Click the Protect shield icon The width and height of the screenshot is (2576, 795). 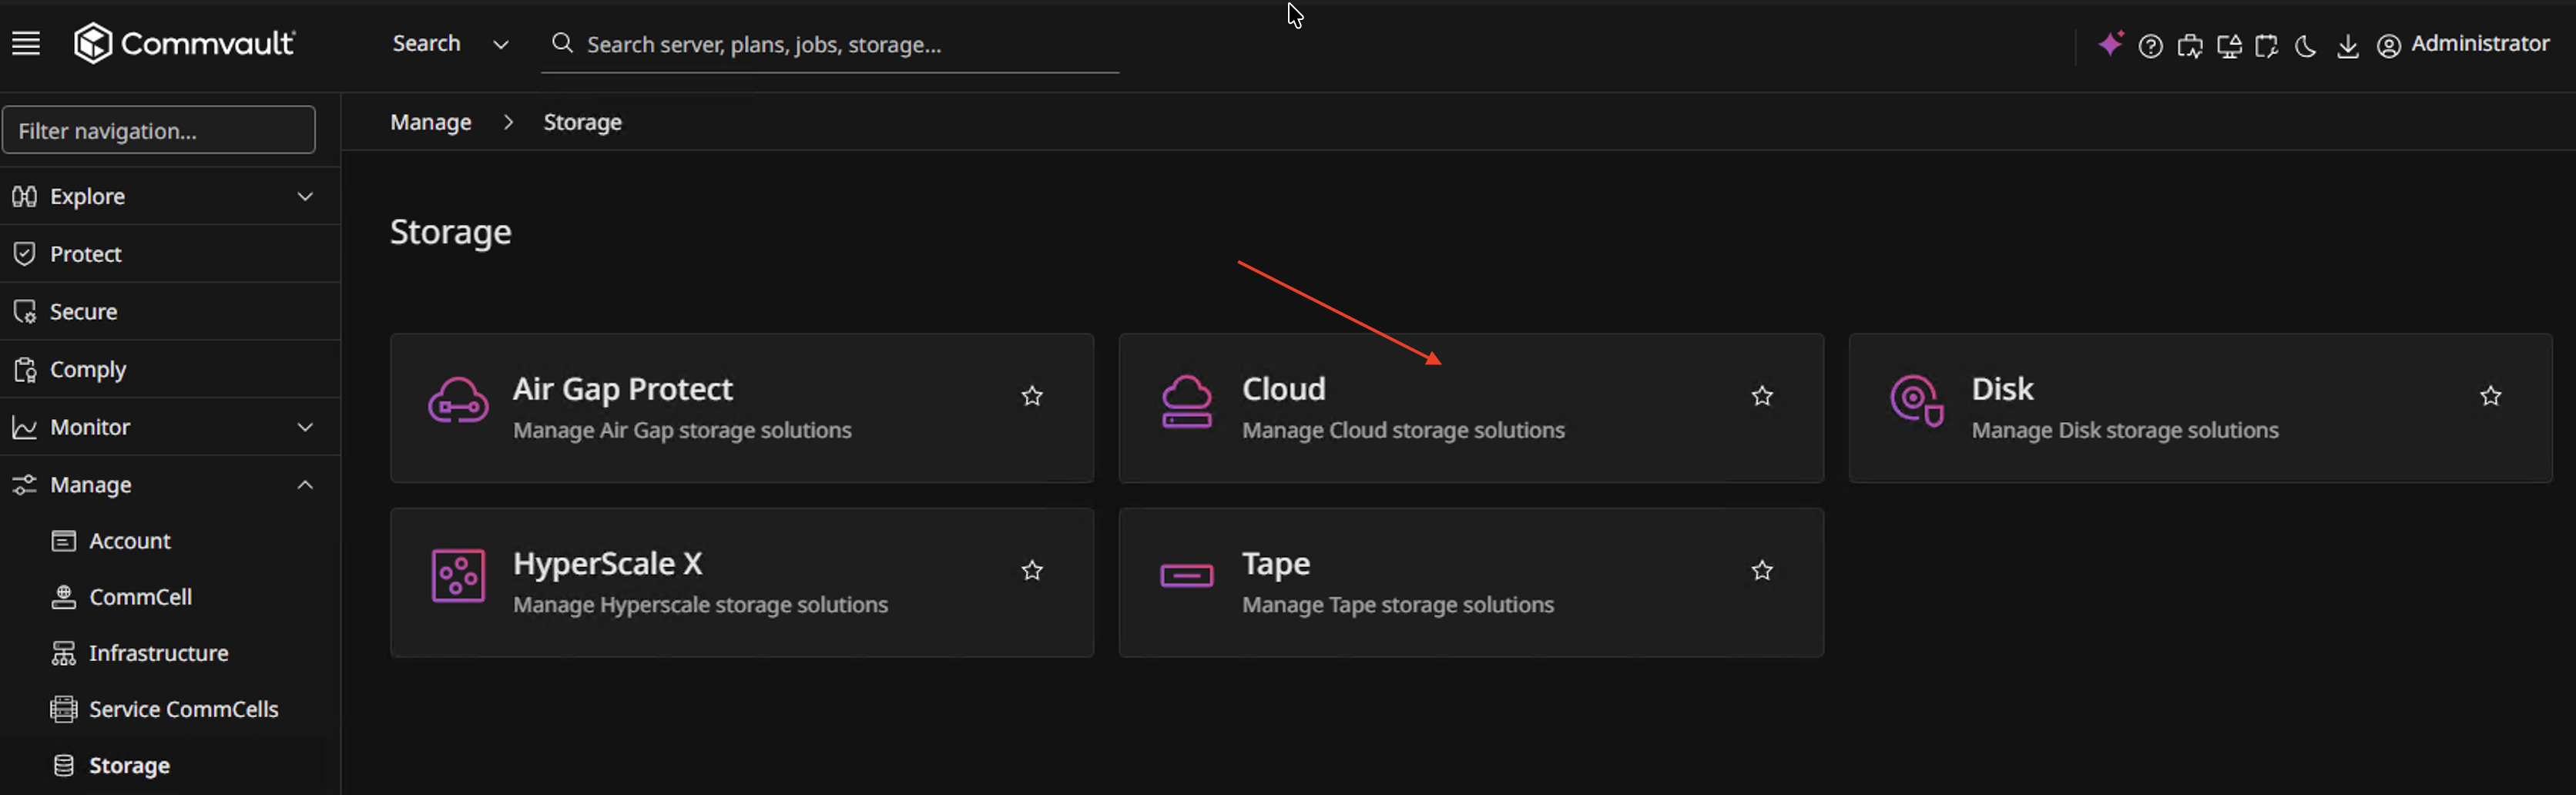click(24, 254)
